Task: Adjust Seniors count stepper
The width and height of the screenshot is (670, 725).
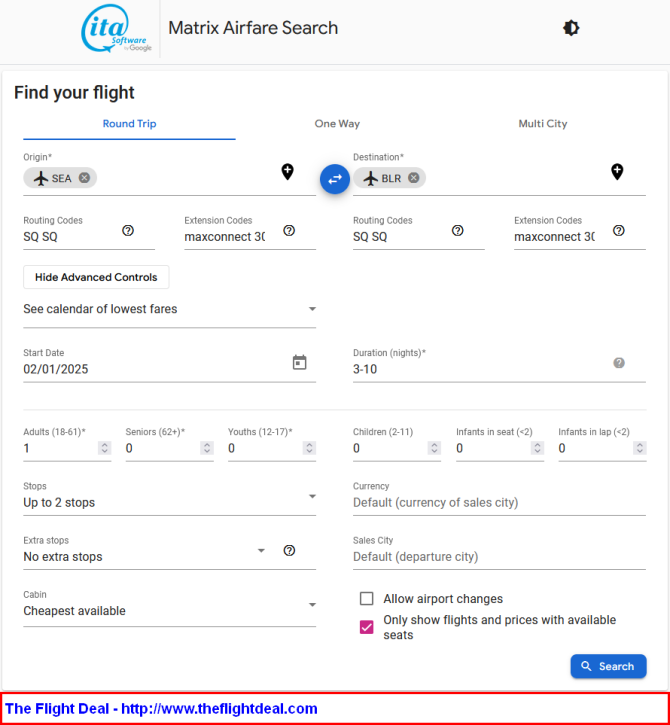Action: (207, 448)
